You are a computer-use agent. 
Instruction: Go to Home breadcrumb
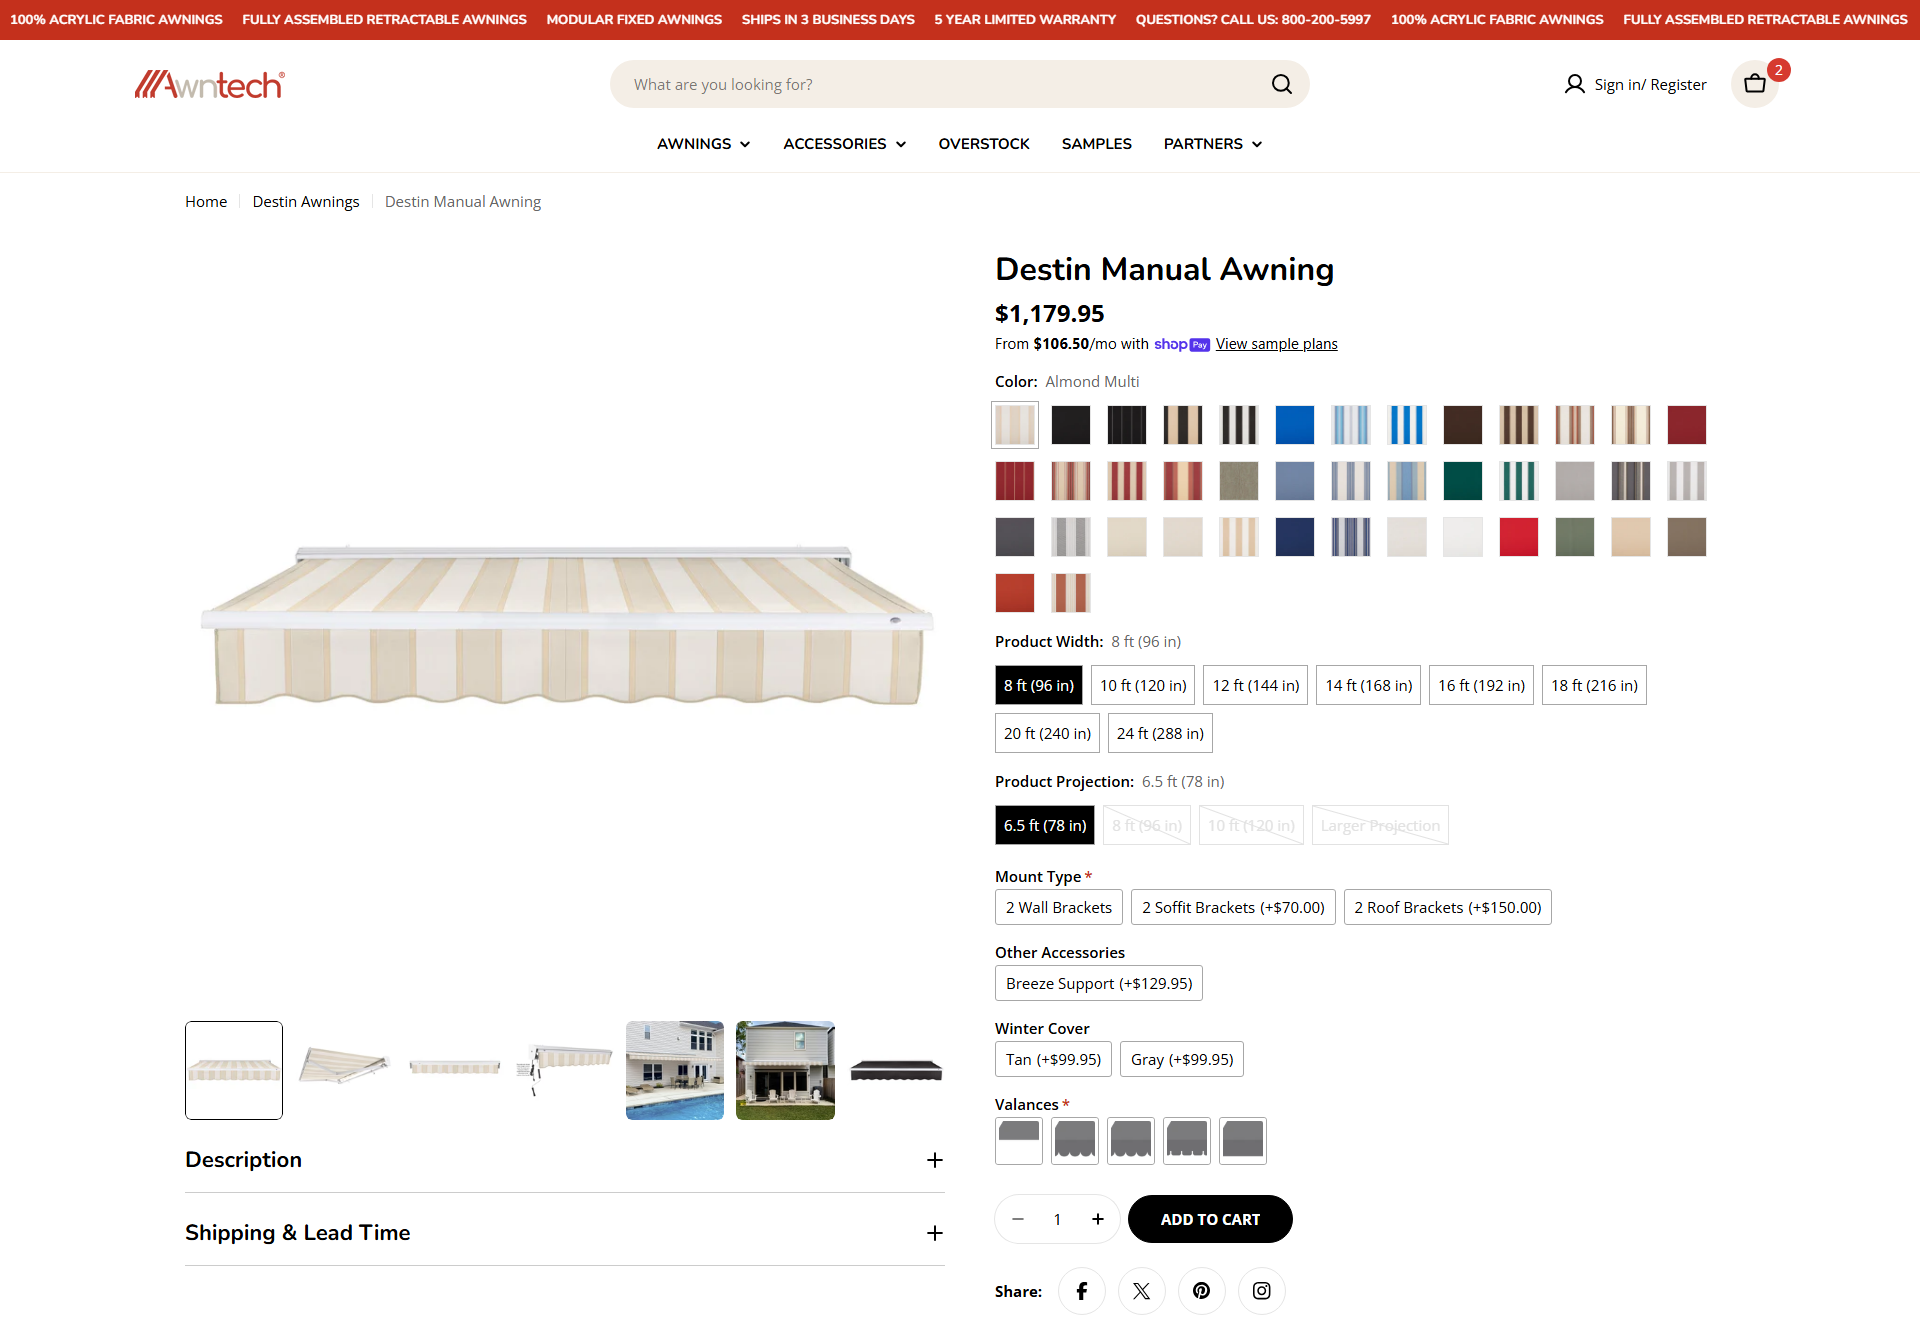206,202
